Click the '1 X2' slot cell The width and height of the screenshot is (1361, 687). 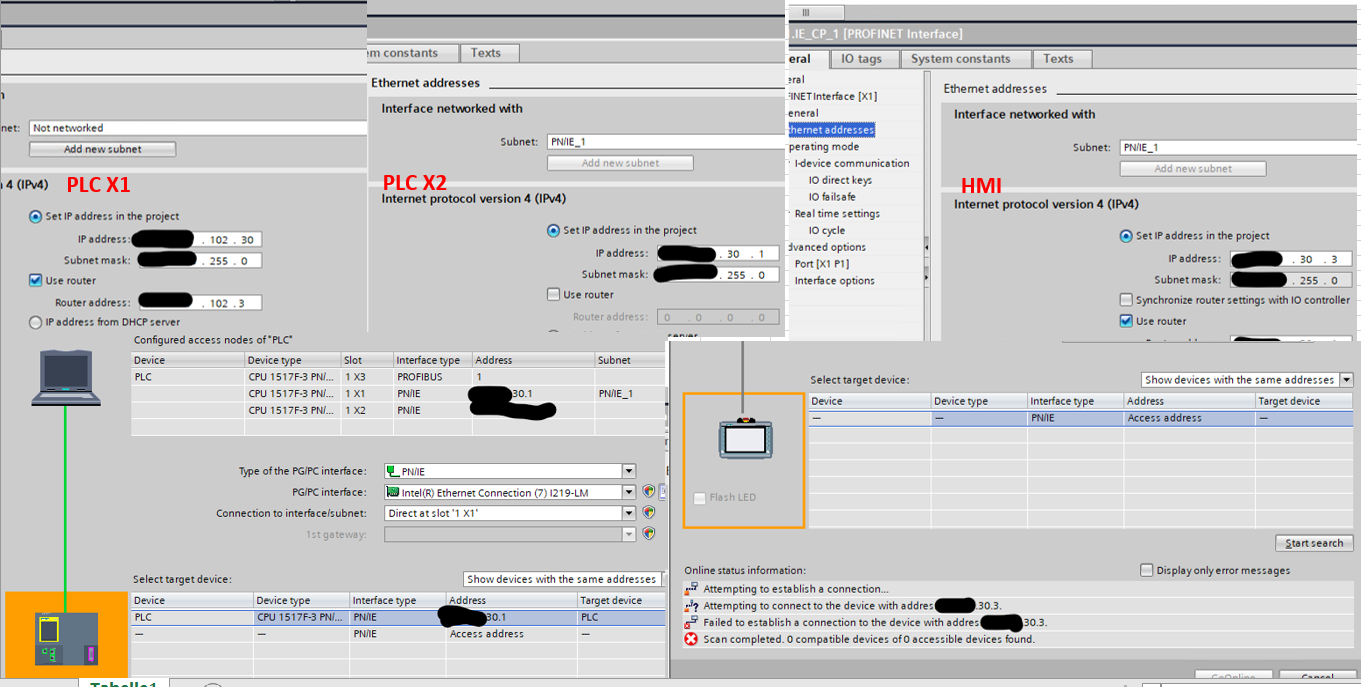tap(366, 410)
